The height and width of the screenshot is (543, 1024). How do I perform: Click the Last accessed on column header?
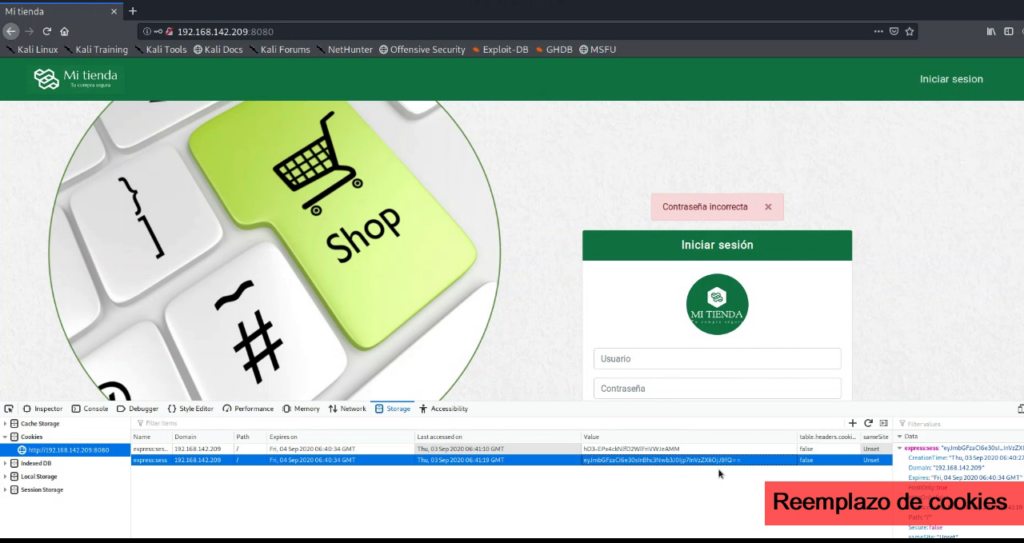point(498,436)
